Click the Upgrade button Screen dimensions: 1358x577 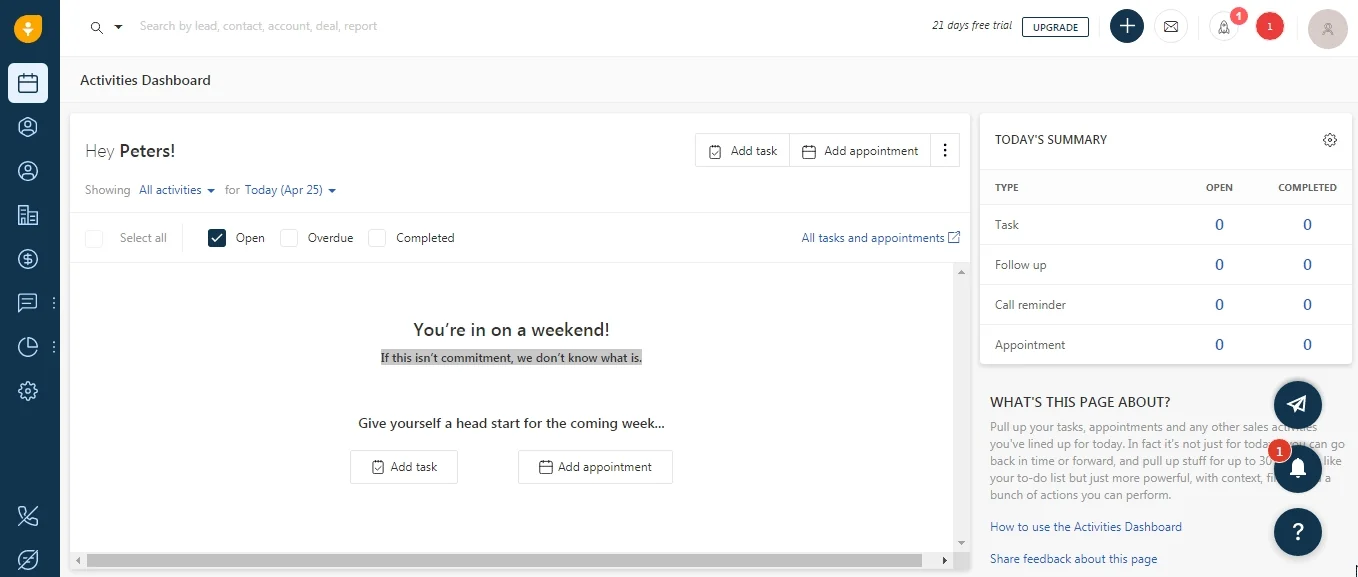[1055, 27]
